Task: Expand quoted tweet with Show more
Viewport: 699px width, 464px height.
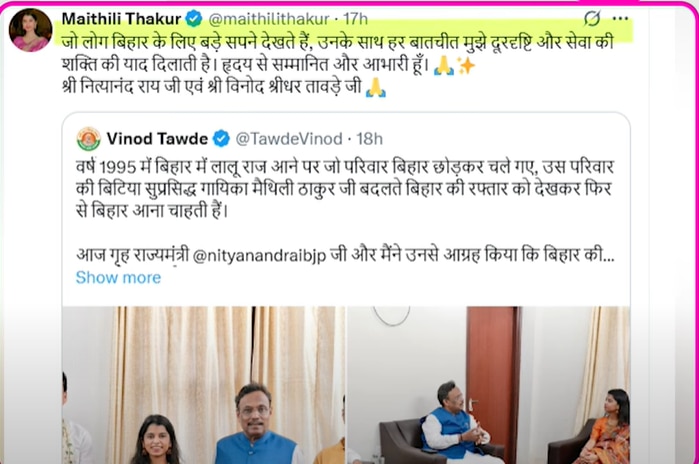Action: click(x=118, y=277)
